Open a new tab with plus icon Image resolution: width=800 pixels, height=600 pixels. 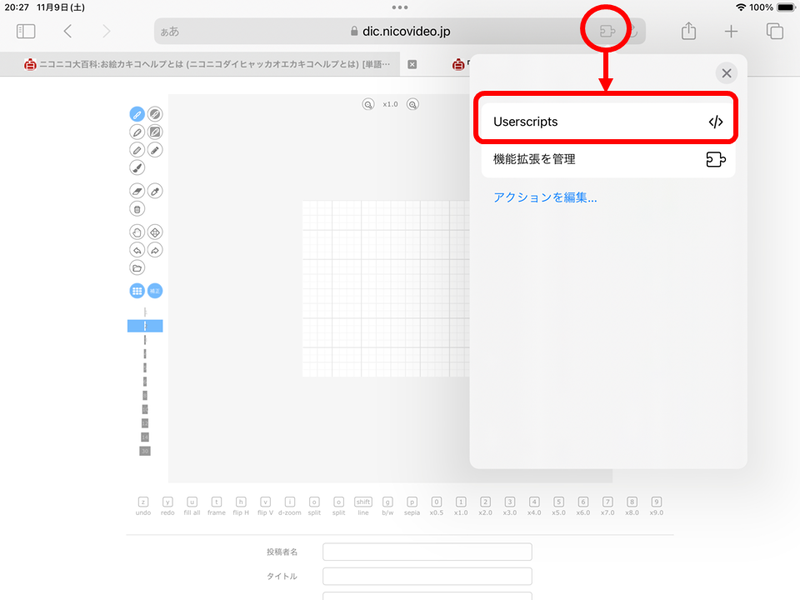[x=731, y=31]
